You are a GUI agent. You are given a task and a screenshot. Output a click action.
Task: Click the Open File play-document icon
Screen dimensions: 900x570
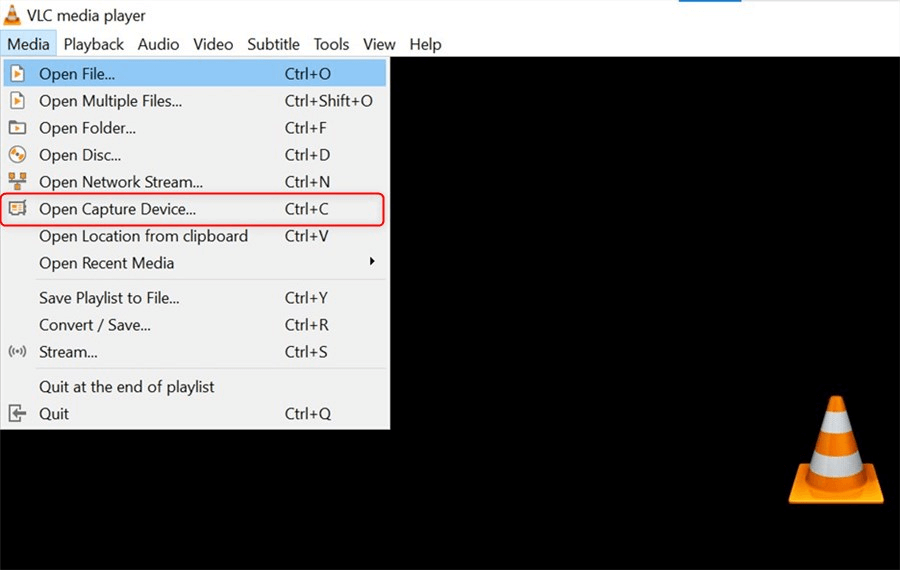18,73
